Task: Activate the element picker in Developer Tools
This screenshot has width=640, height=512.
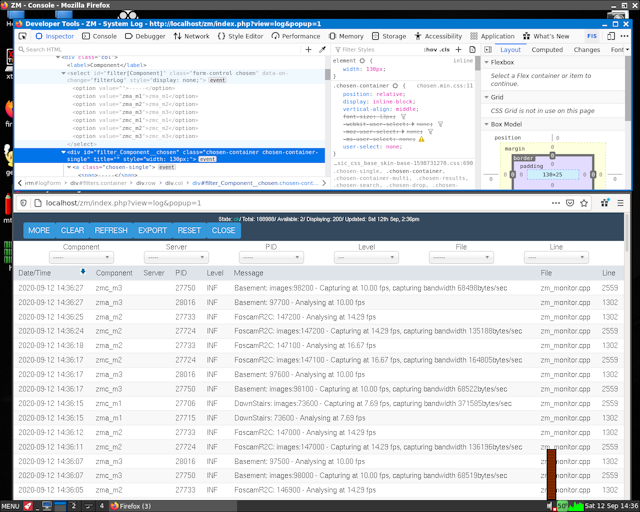Action: coord(22,36)
